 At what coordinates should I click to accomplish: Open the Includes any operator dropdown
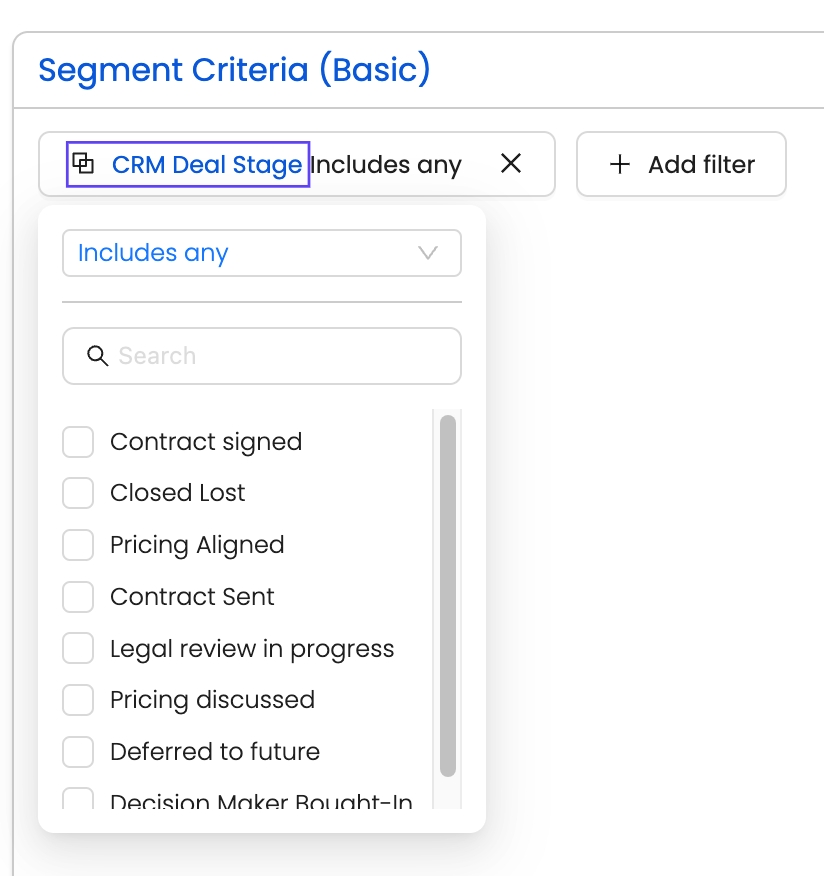click(x=261, y=253)
